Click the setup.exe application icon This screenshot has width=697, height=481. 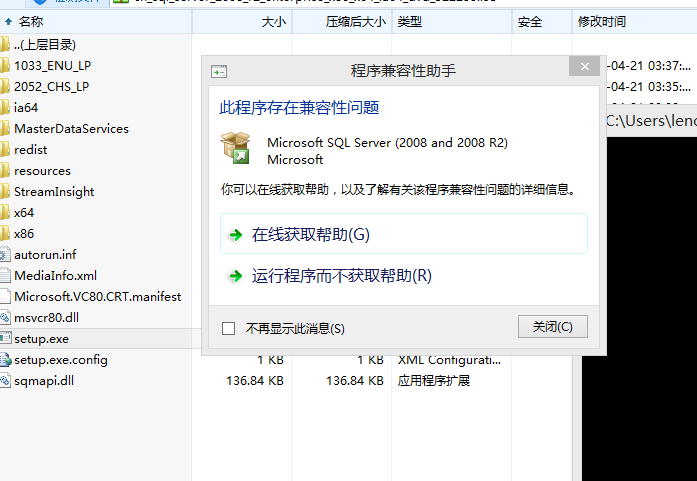pyautogui.click(x=5, y=339)
